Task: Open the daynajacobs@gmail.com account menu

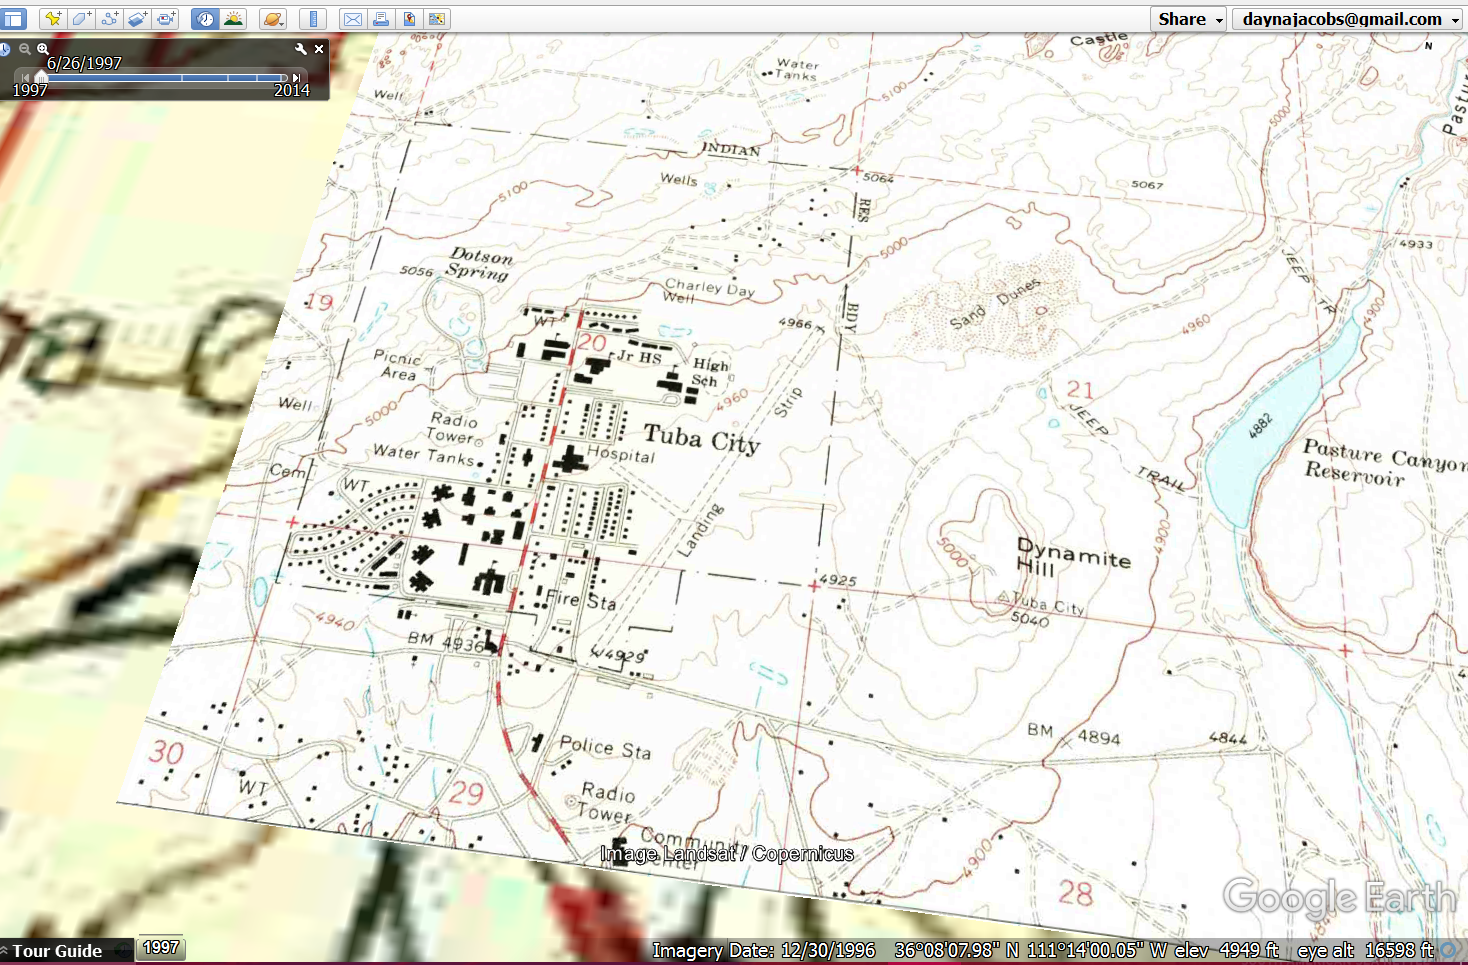Action: 1349,19
